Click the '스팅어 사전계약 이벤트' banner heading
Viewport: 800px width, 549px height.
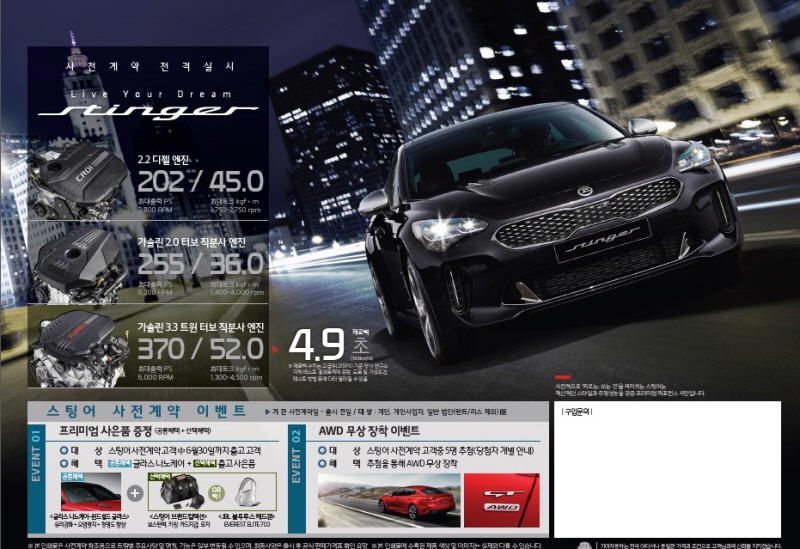pyautogui.click(x=146, y=411)
